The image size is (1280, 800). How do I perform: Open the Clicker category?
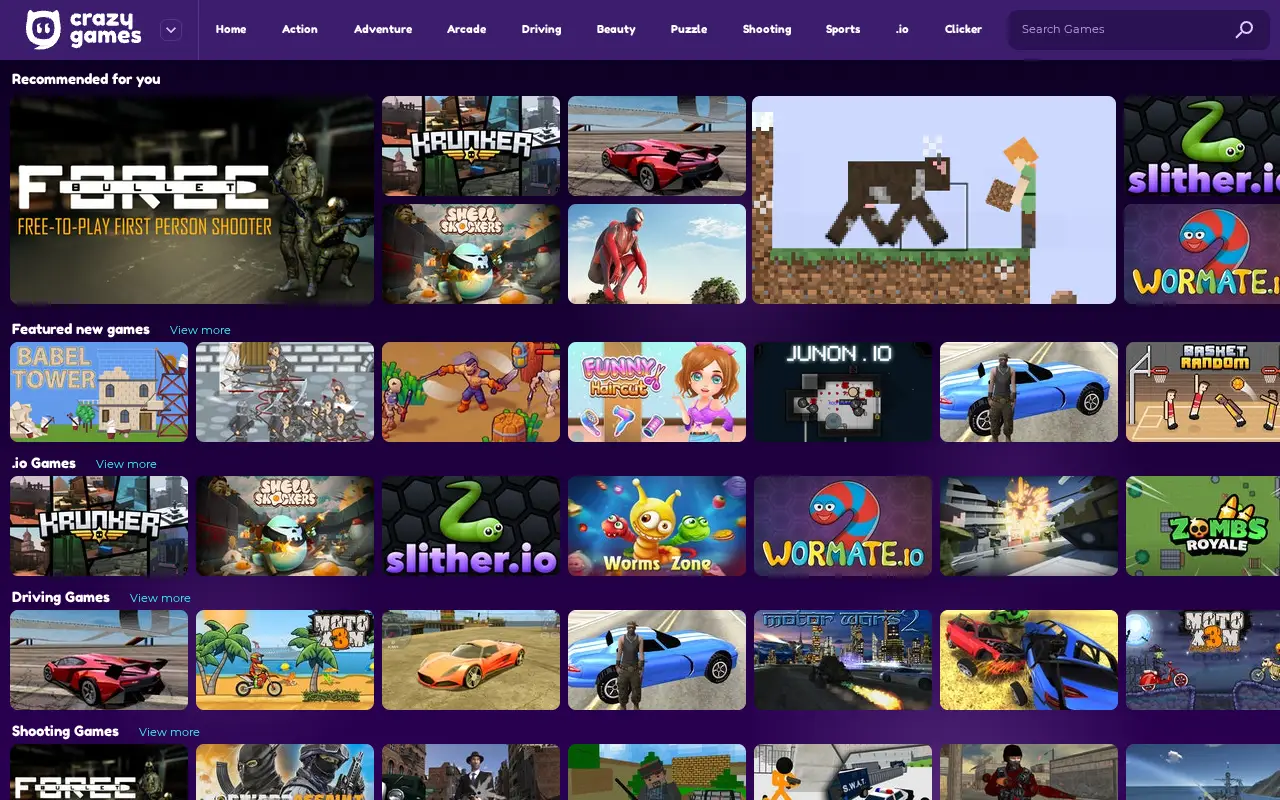(x=963, y=29)
